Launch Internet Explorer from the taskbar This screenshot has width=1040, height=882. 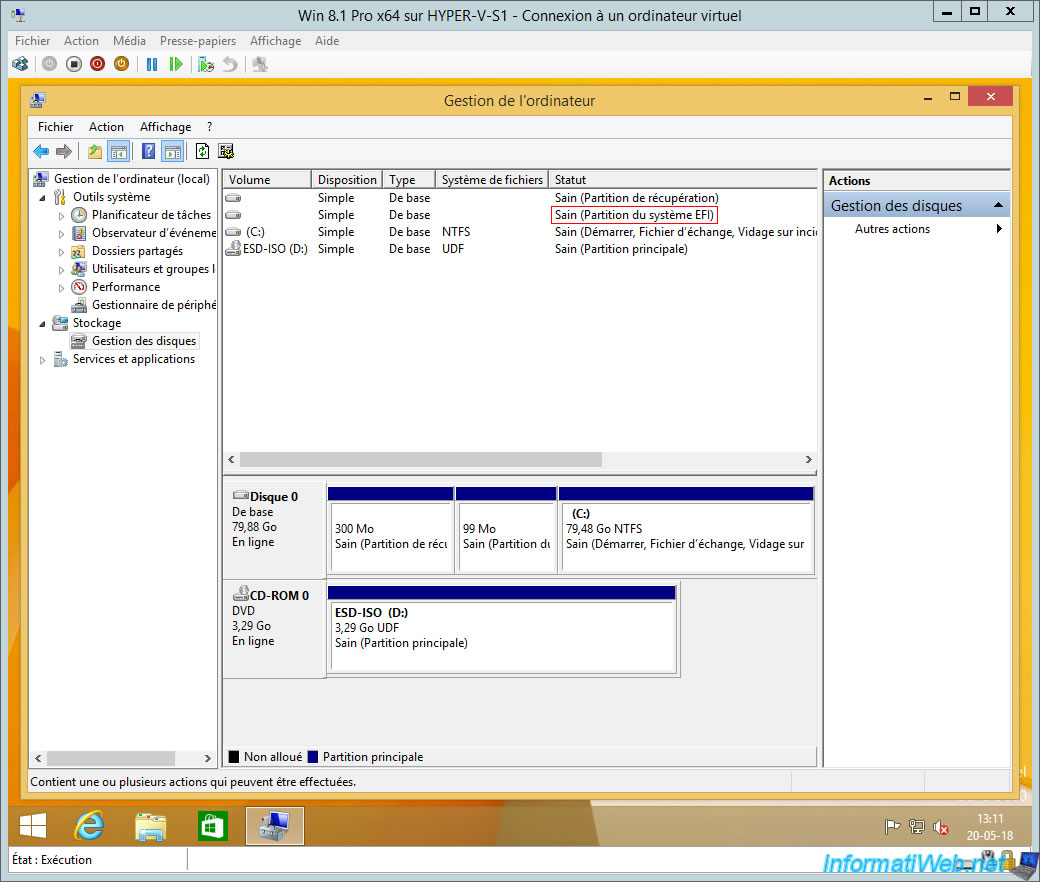[x=90, y=826]
